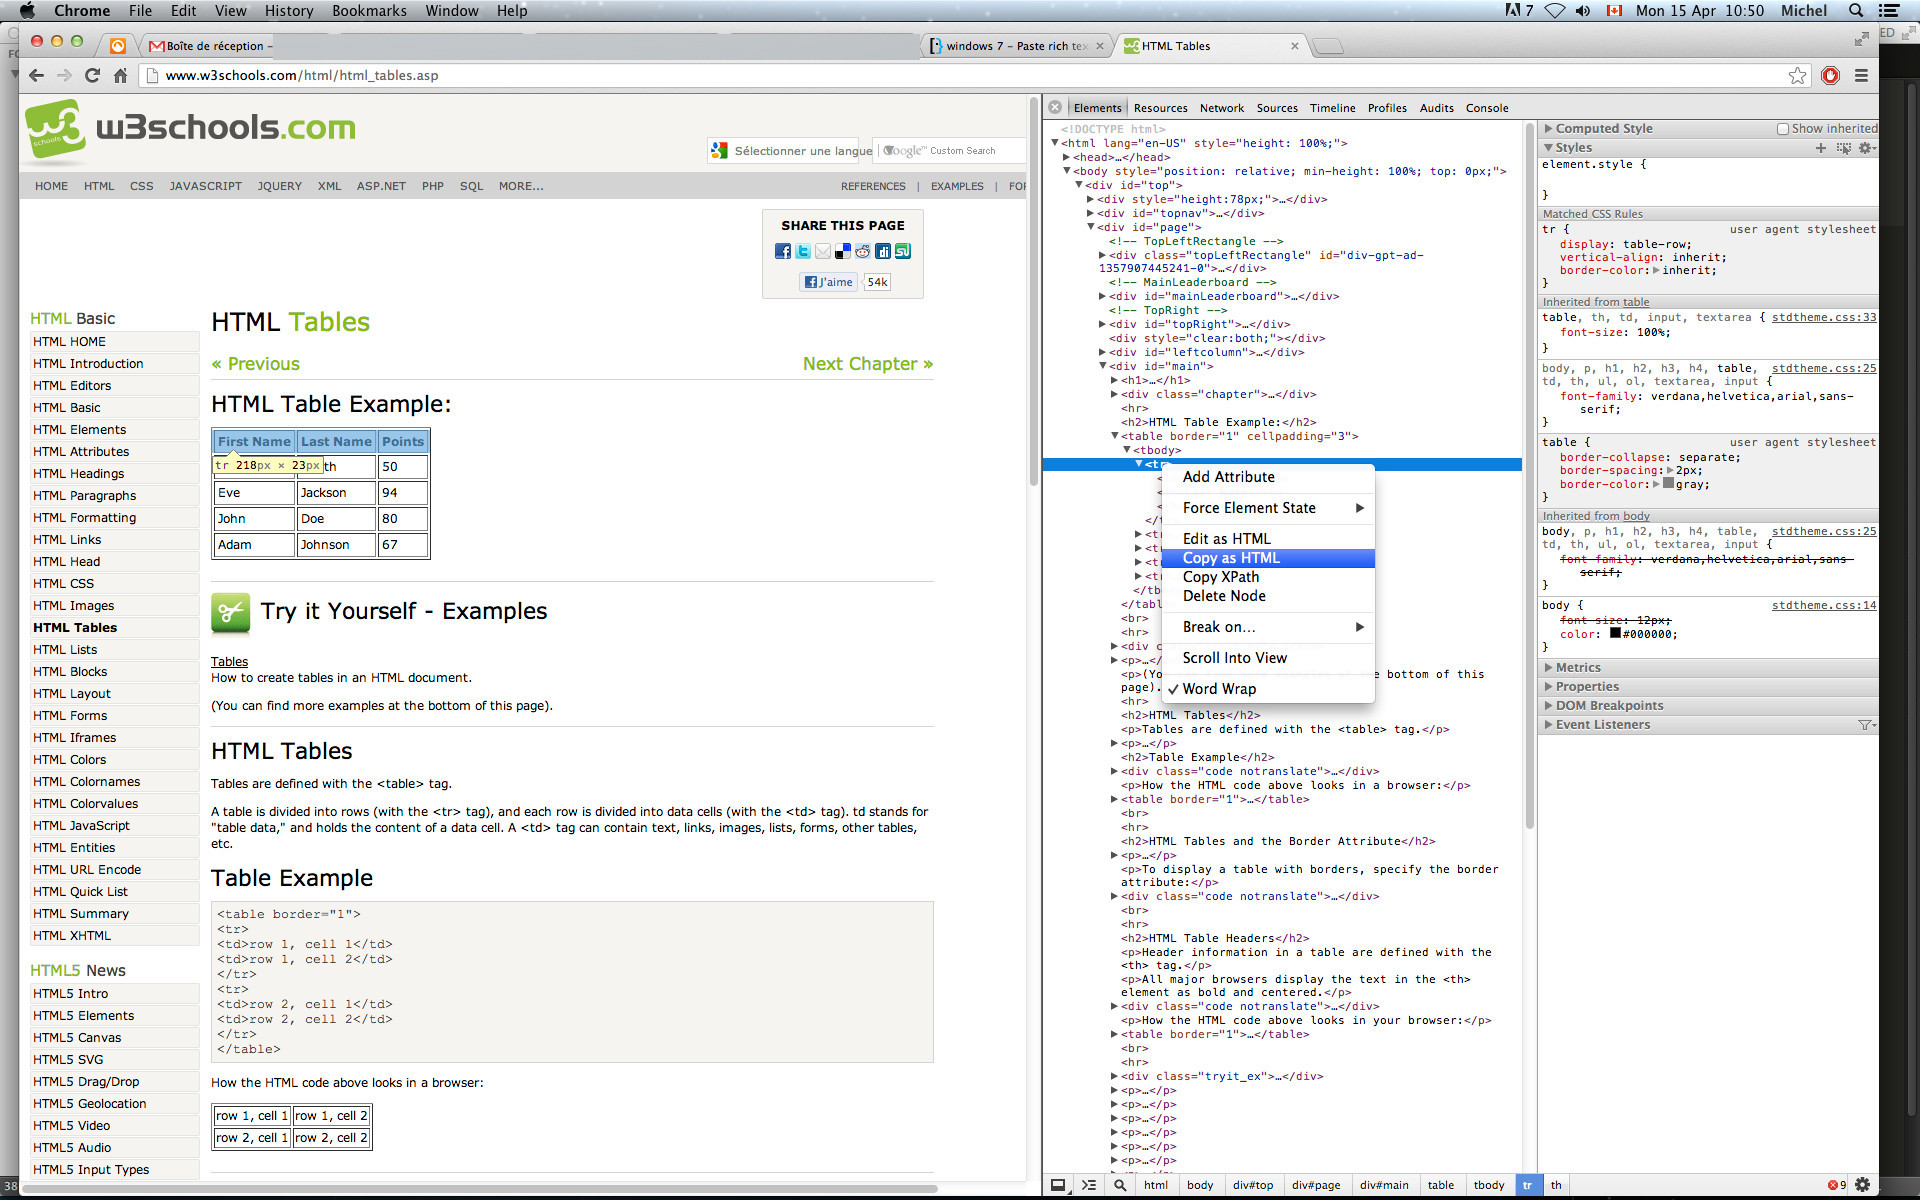Screen dimensions: 1920x1200
Task: Open DevTools settings gear icon
Action: (x=1862, y=1185)
